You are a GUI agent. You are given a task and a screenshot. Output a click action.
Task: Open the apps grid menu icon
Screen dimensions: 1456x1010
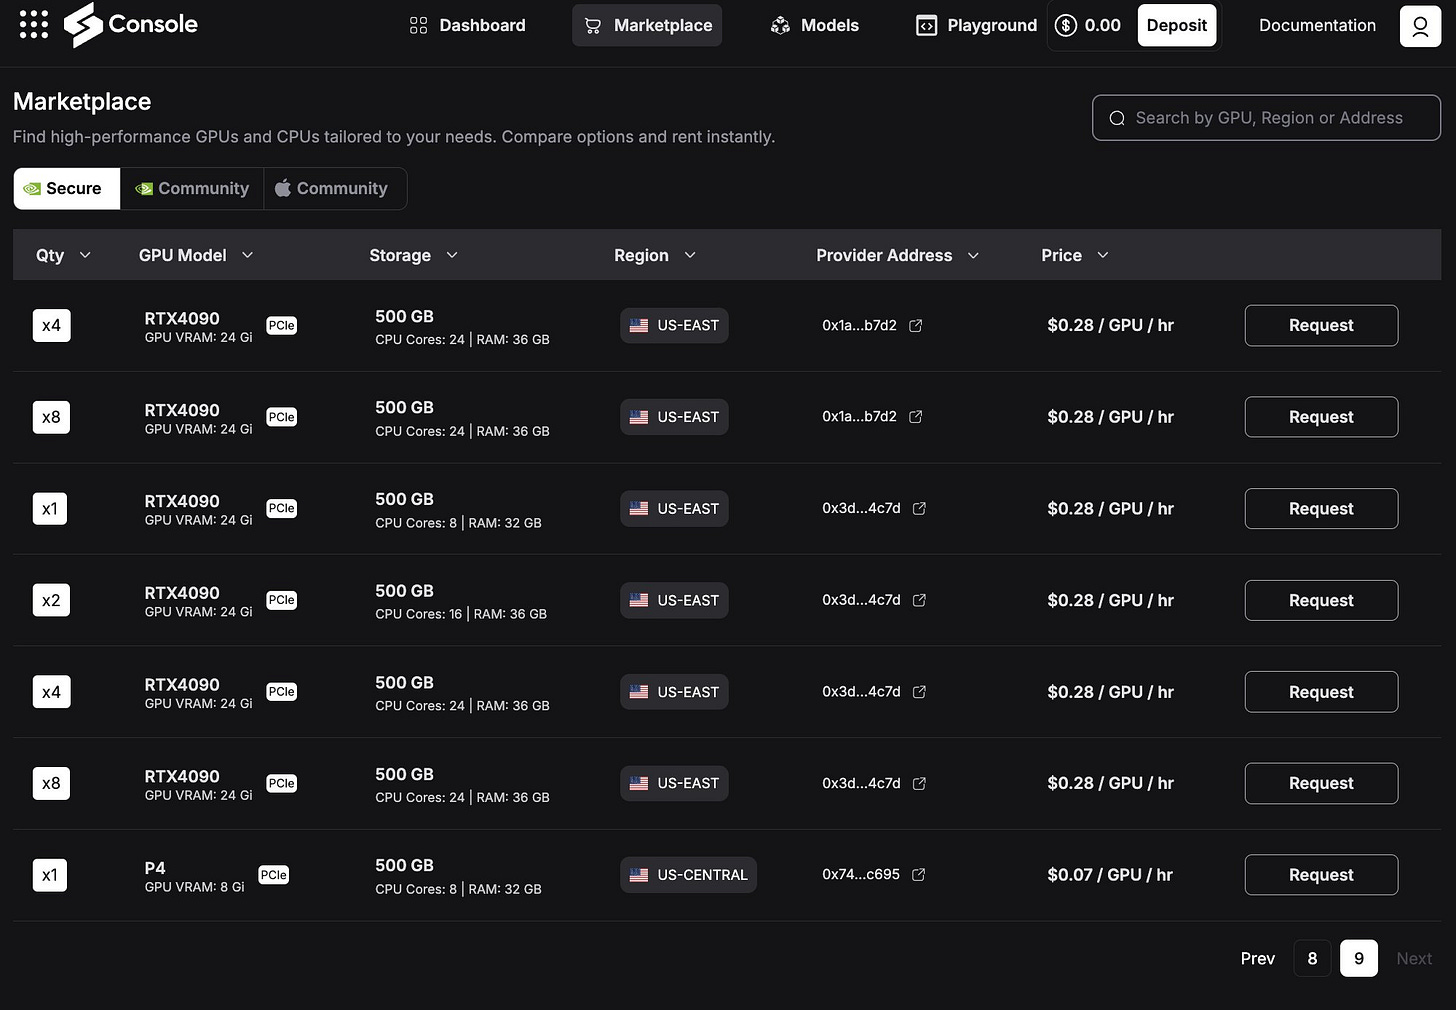point(34,25)
